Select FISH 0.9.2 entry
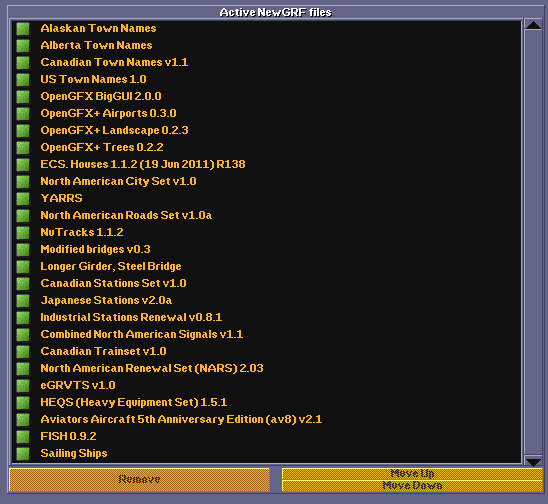Viewport: 548px width, 504px height. (x=266, y=437)
